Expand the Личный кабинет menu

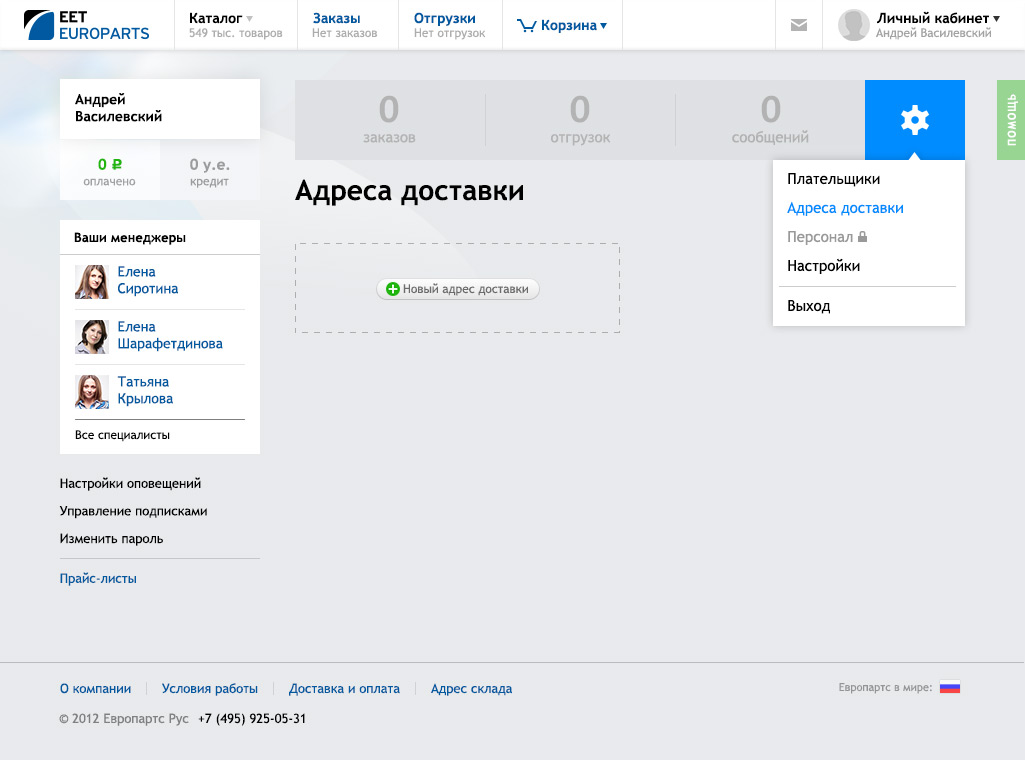pyautogui.click(x=937, y=18)
